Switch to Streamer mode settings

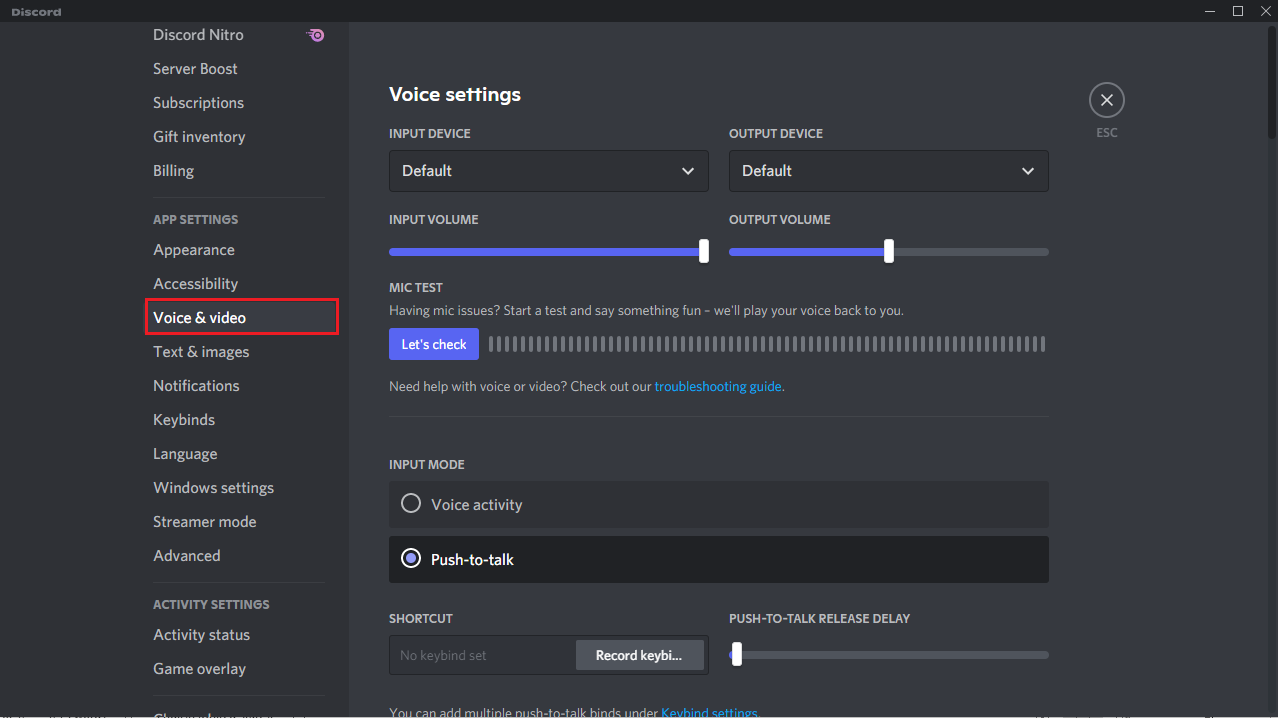point(205,521)
